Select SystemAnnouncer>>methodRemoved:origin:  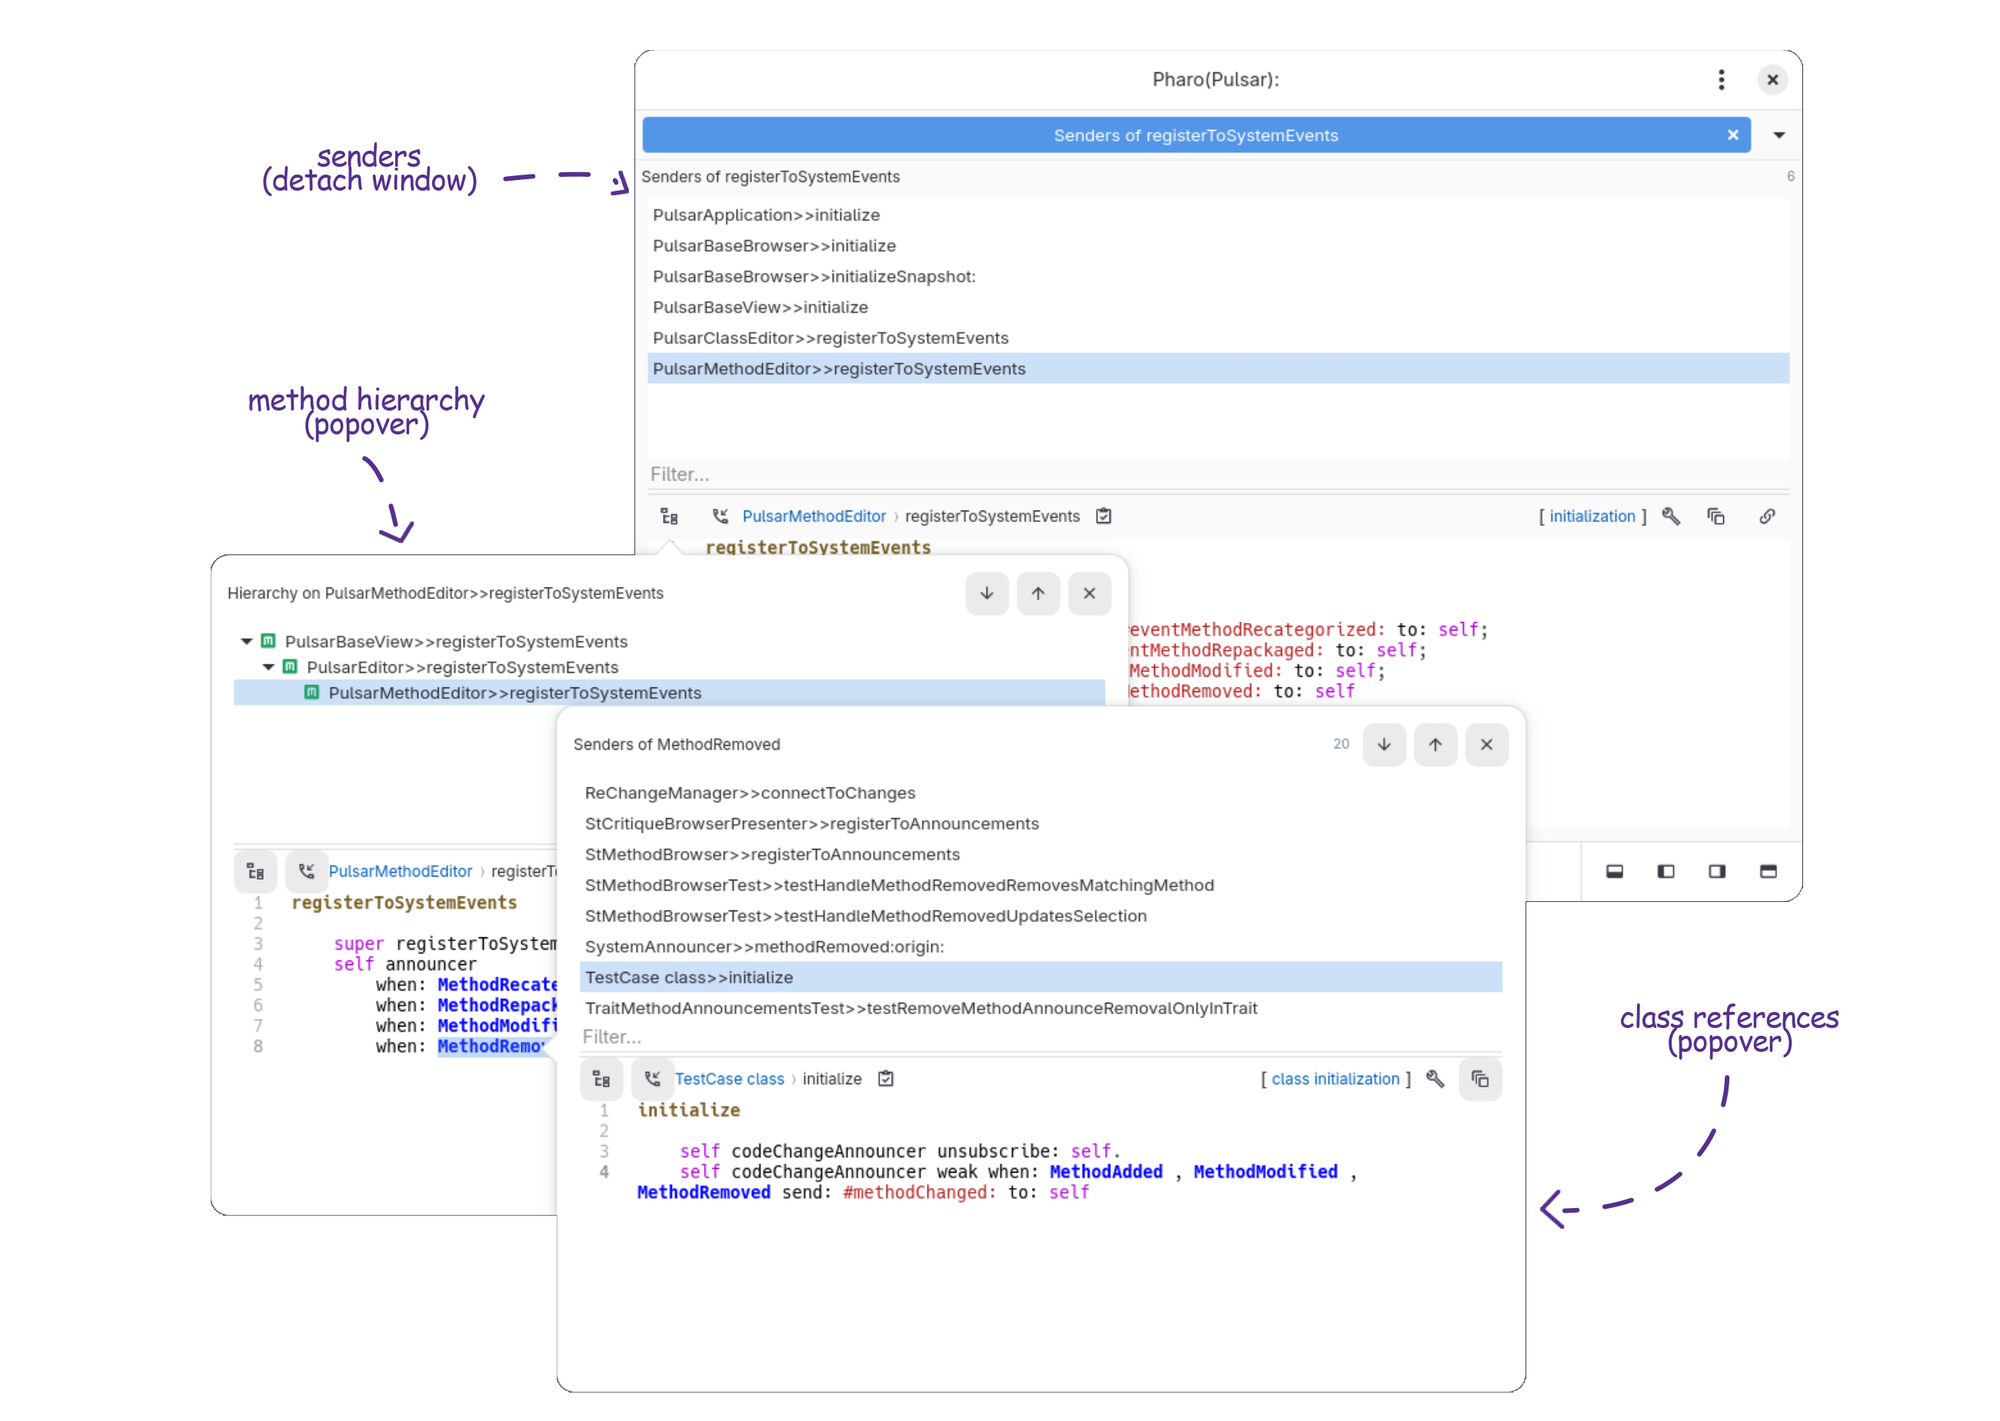[1040, 947]
